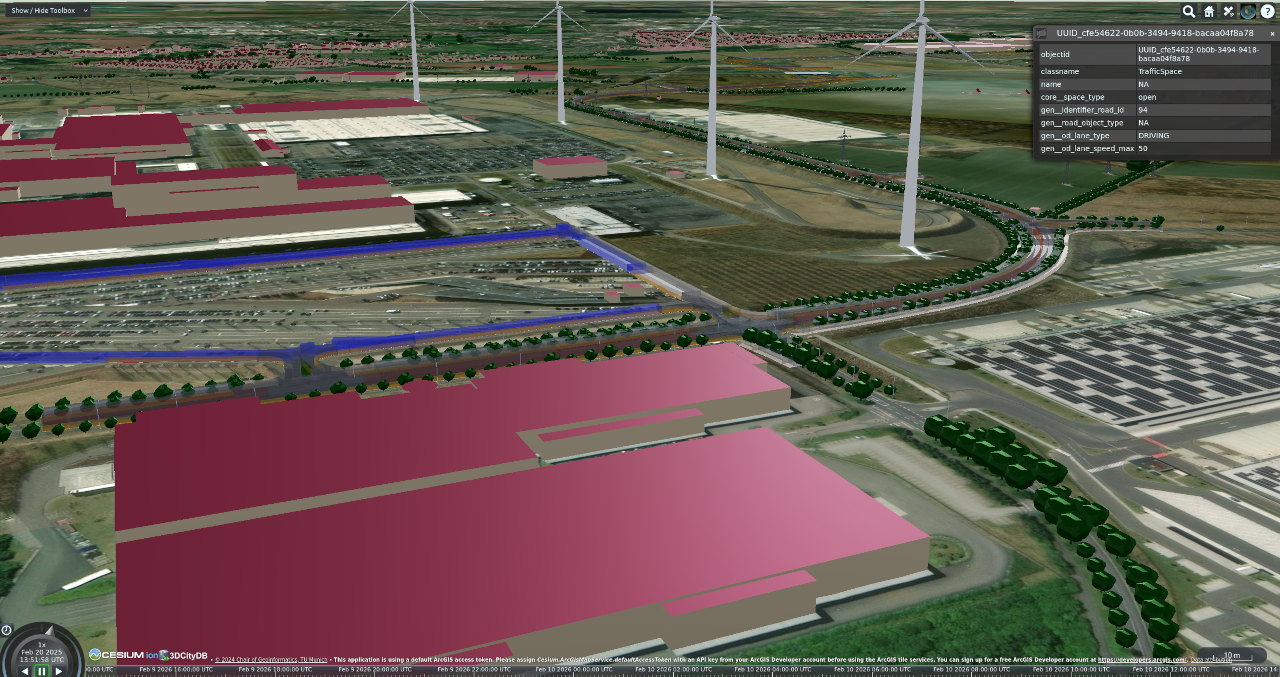Pause the animation clock
1280x677 pixels.
click(x=42, y=671)
